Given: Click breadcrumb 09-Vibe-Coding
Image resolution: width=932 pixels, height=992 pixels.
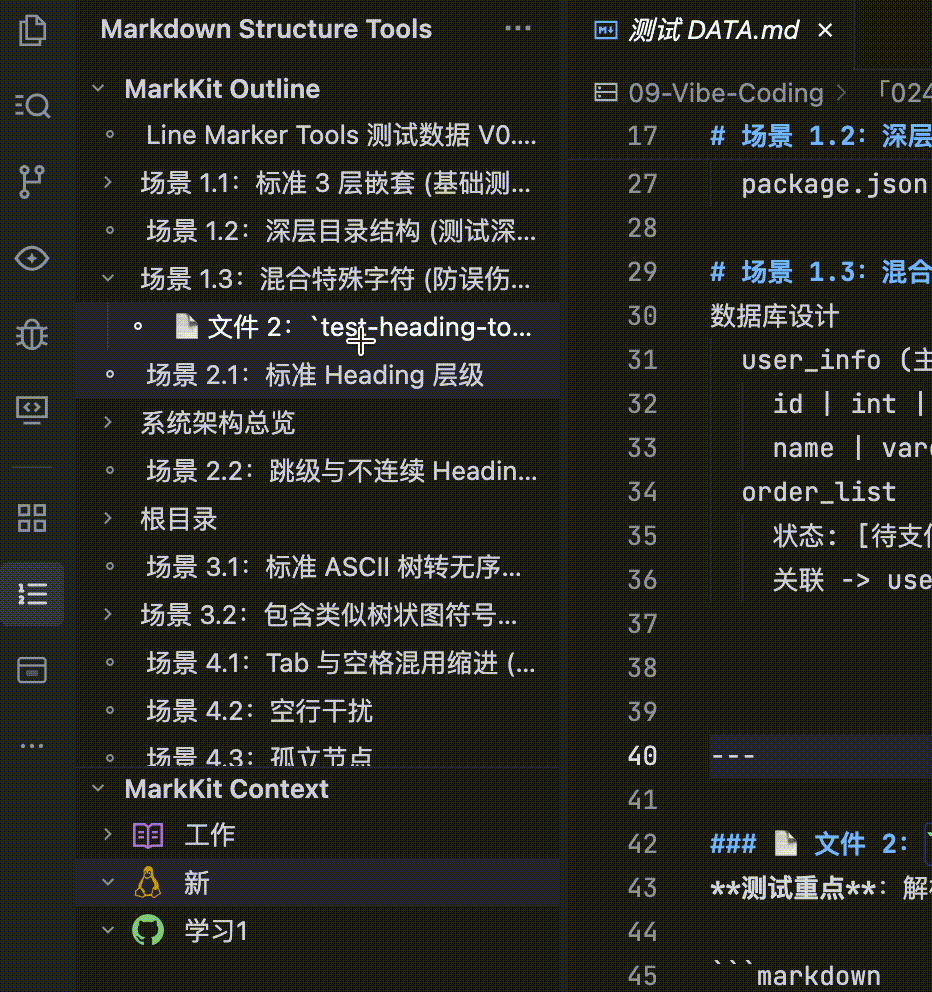Looking at the screenshot, I should pos(726,93).
